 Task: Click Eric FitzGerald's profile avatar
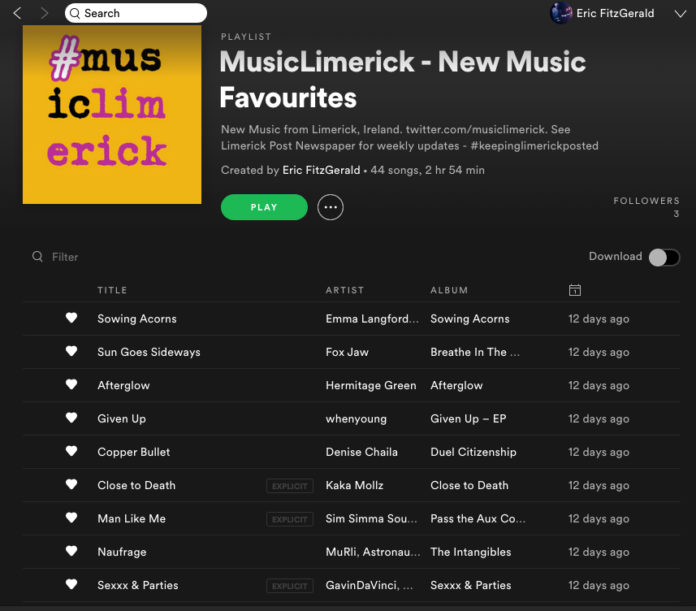tap(561, 13)
